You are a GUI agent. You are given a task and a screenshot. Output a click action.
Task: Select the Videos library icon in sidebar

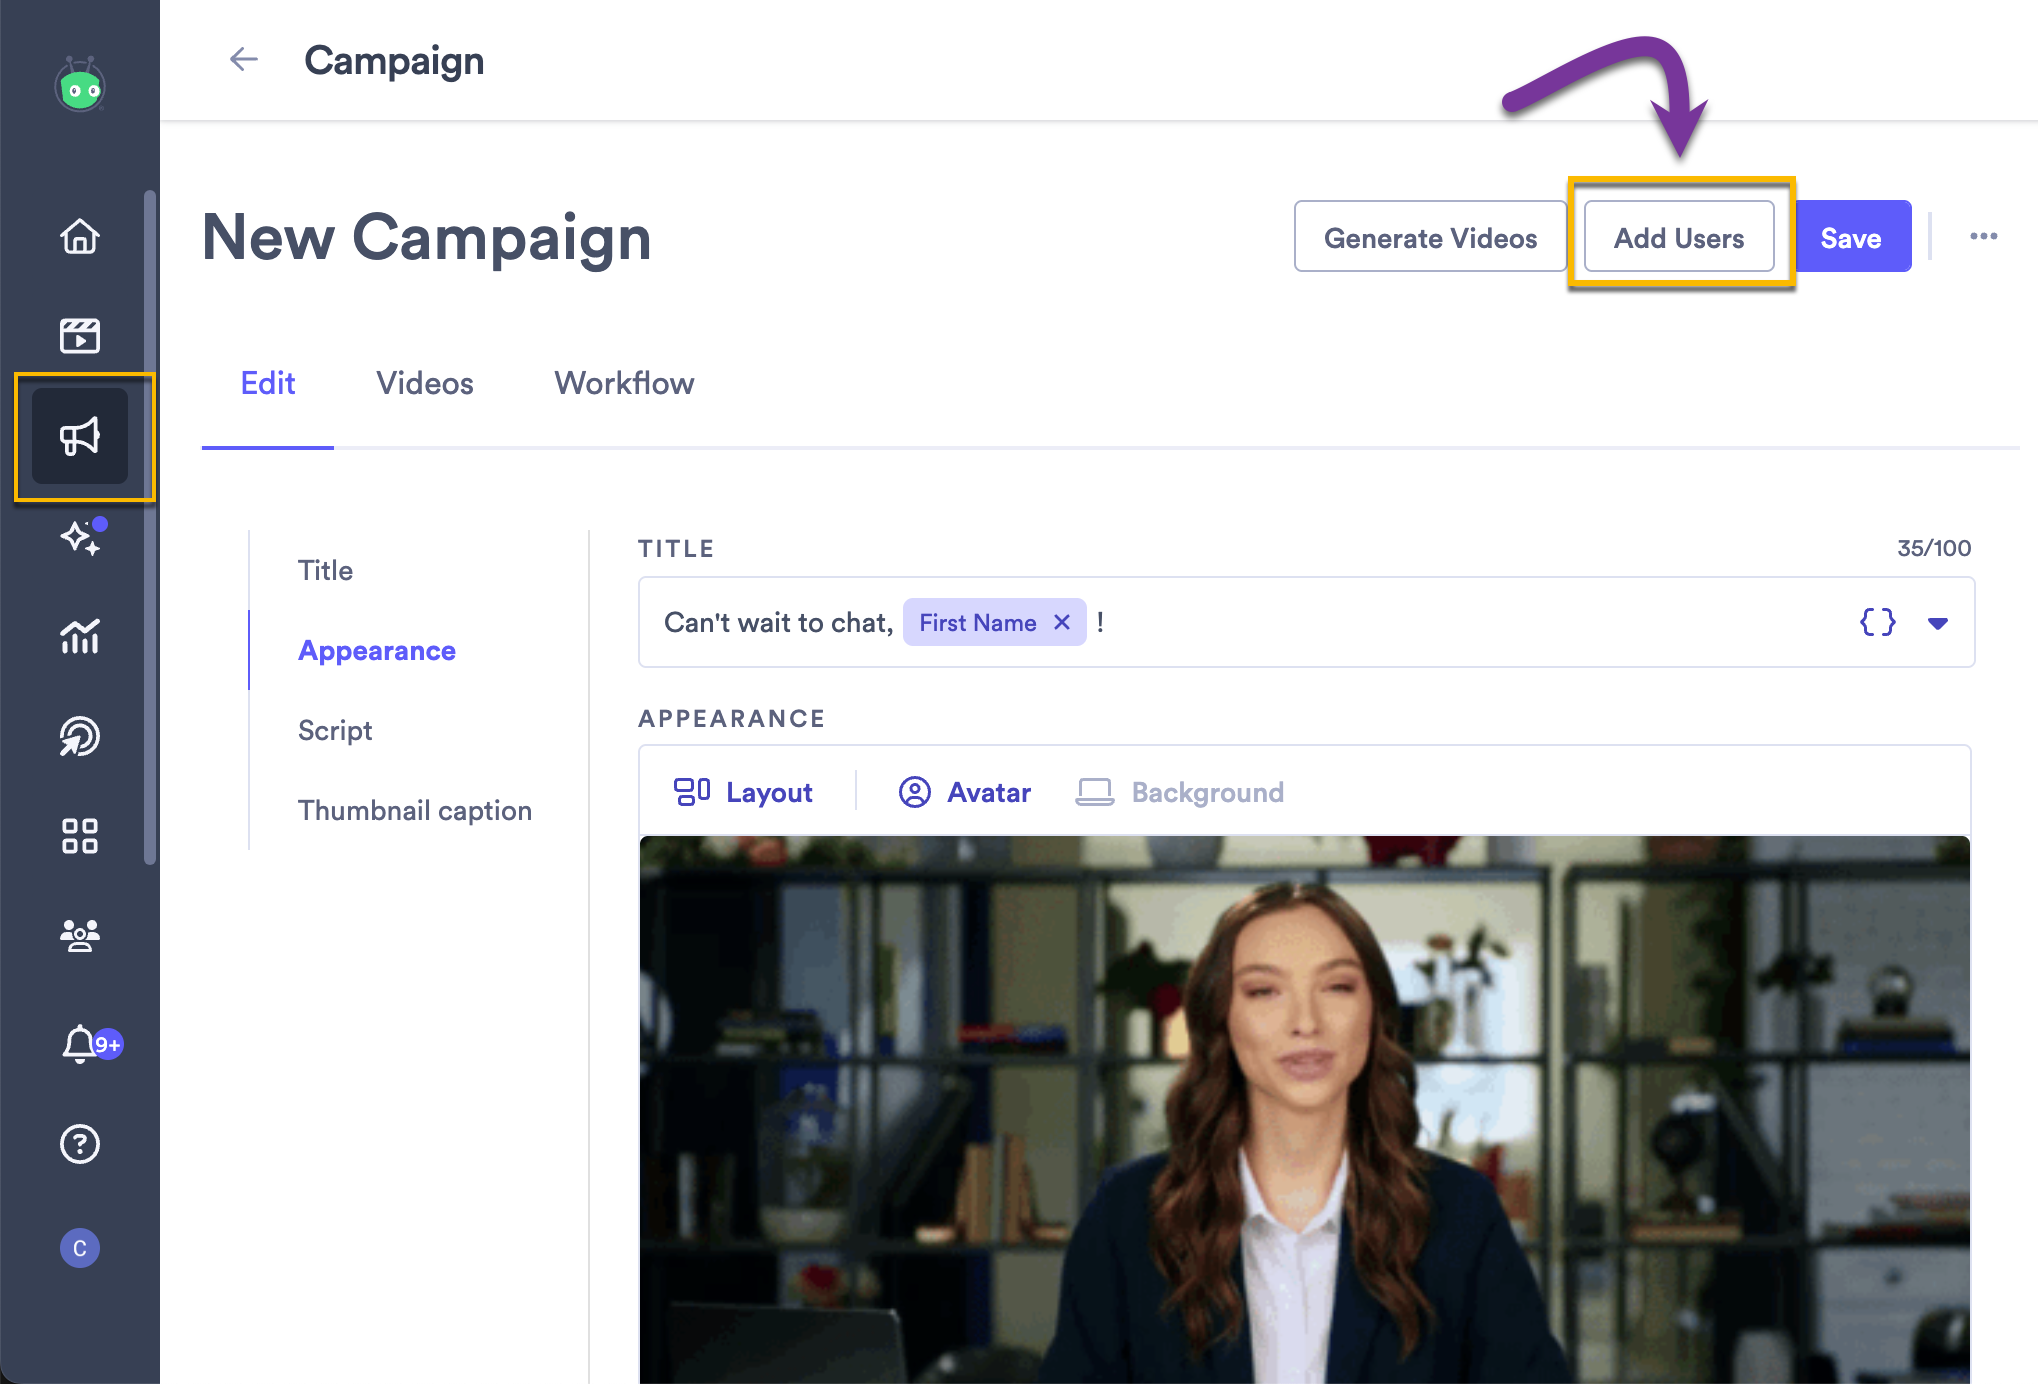(80, 336)
